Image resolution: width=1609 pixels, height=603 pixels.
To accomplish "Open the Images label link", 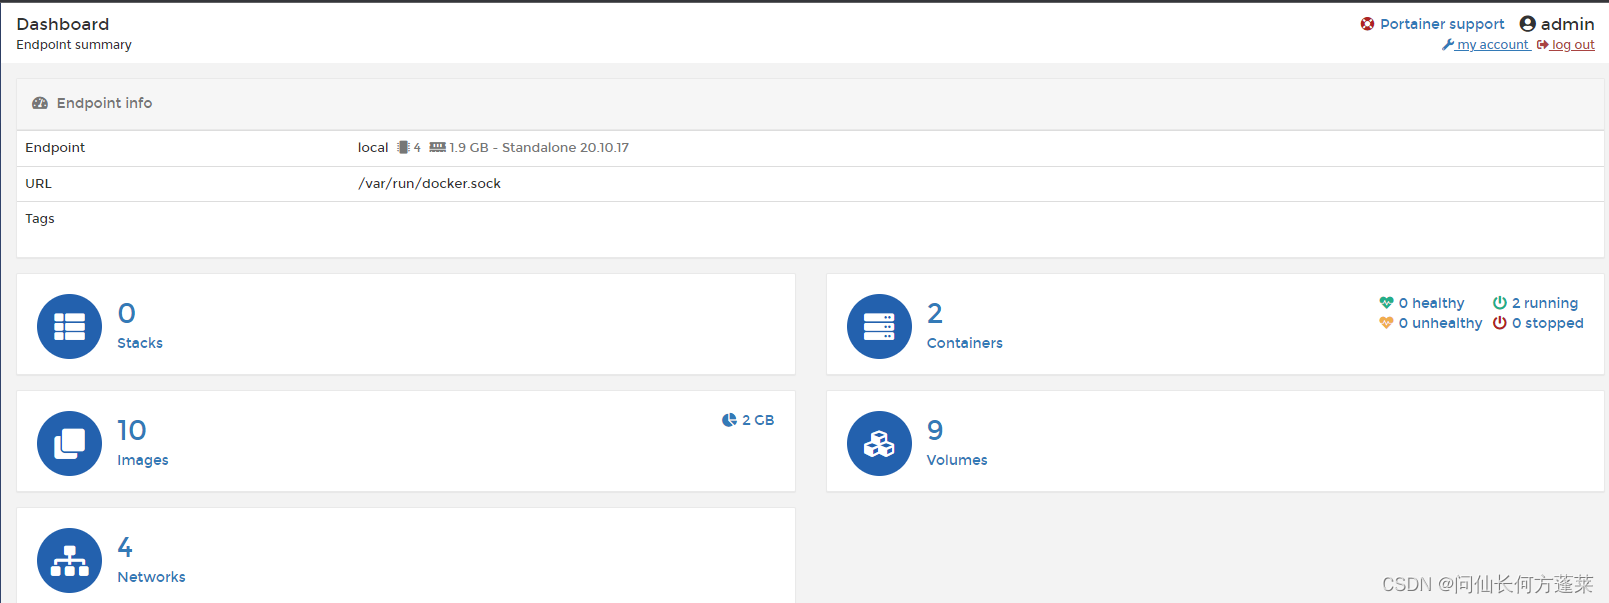I will point(143,460).
